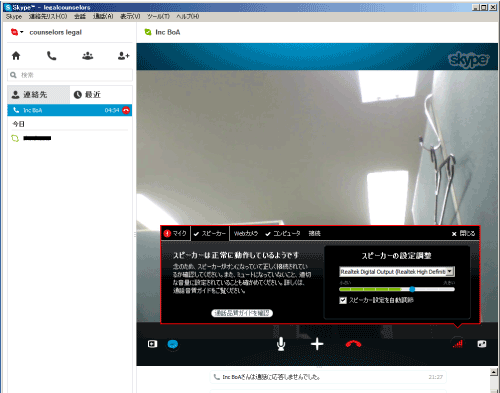Open the Home icon in sidebar
Image resolution: width=500 pixels, height=393 pixels.
(16, 56)
